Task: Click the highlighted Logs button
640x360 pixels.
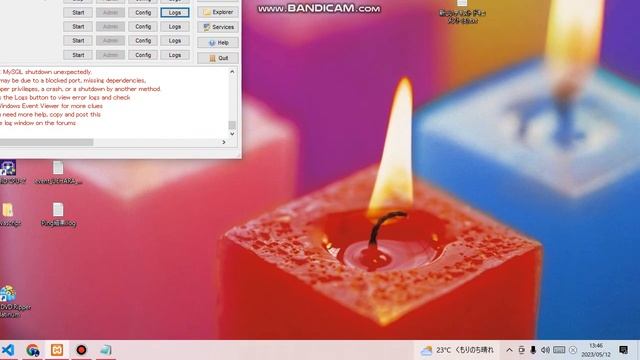Action: pos(175,13)
